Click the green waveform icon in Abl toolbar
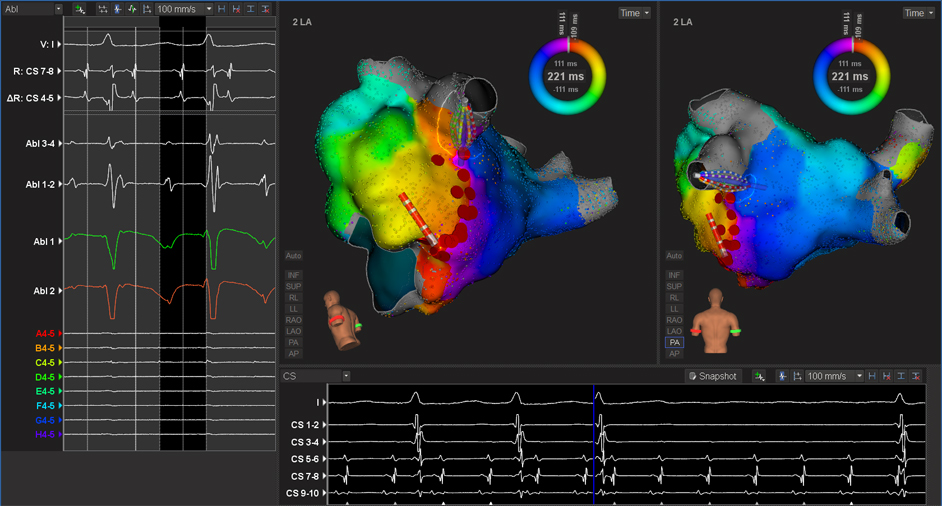 (132, 8)
